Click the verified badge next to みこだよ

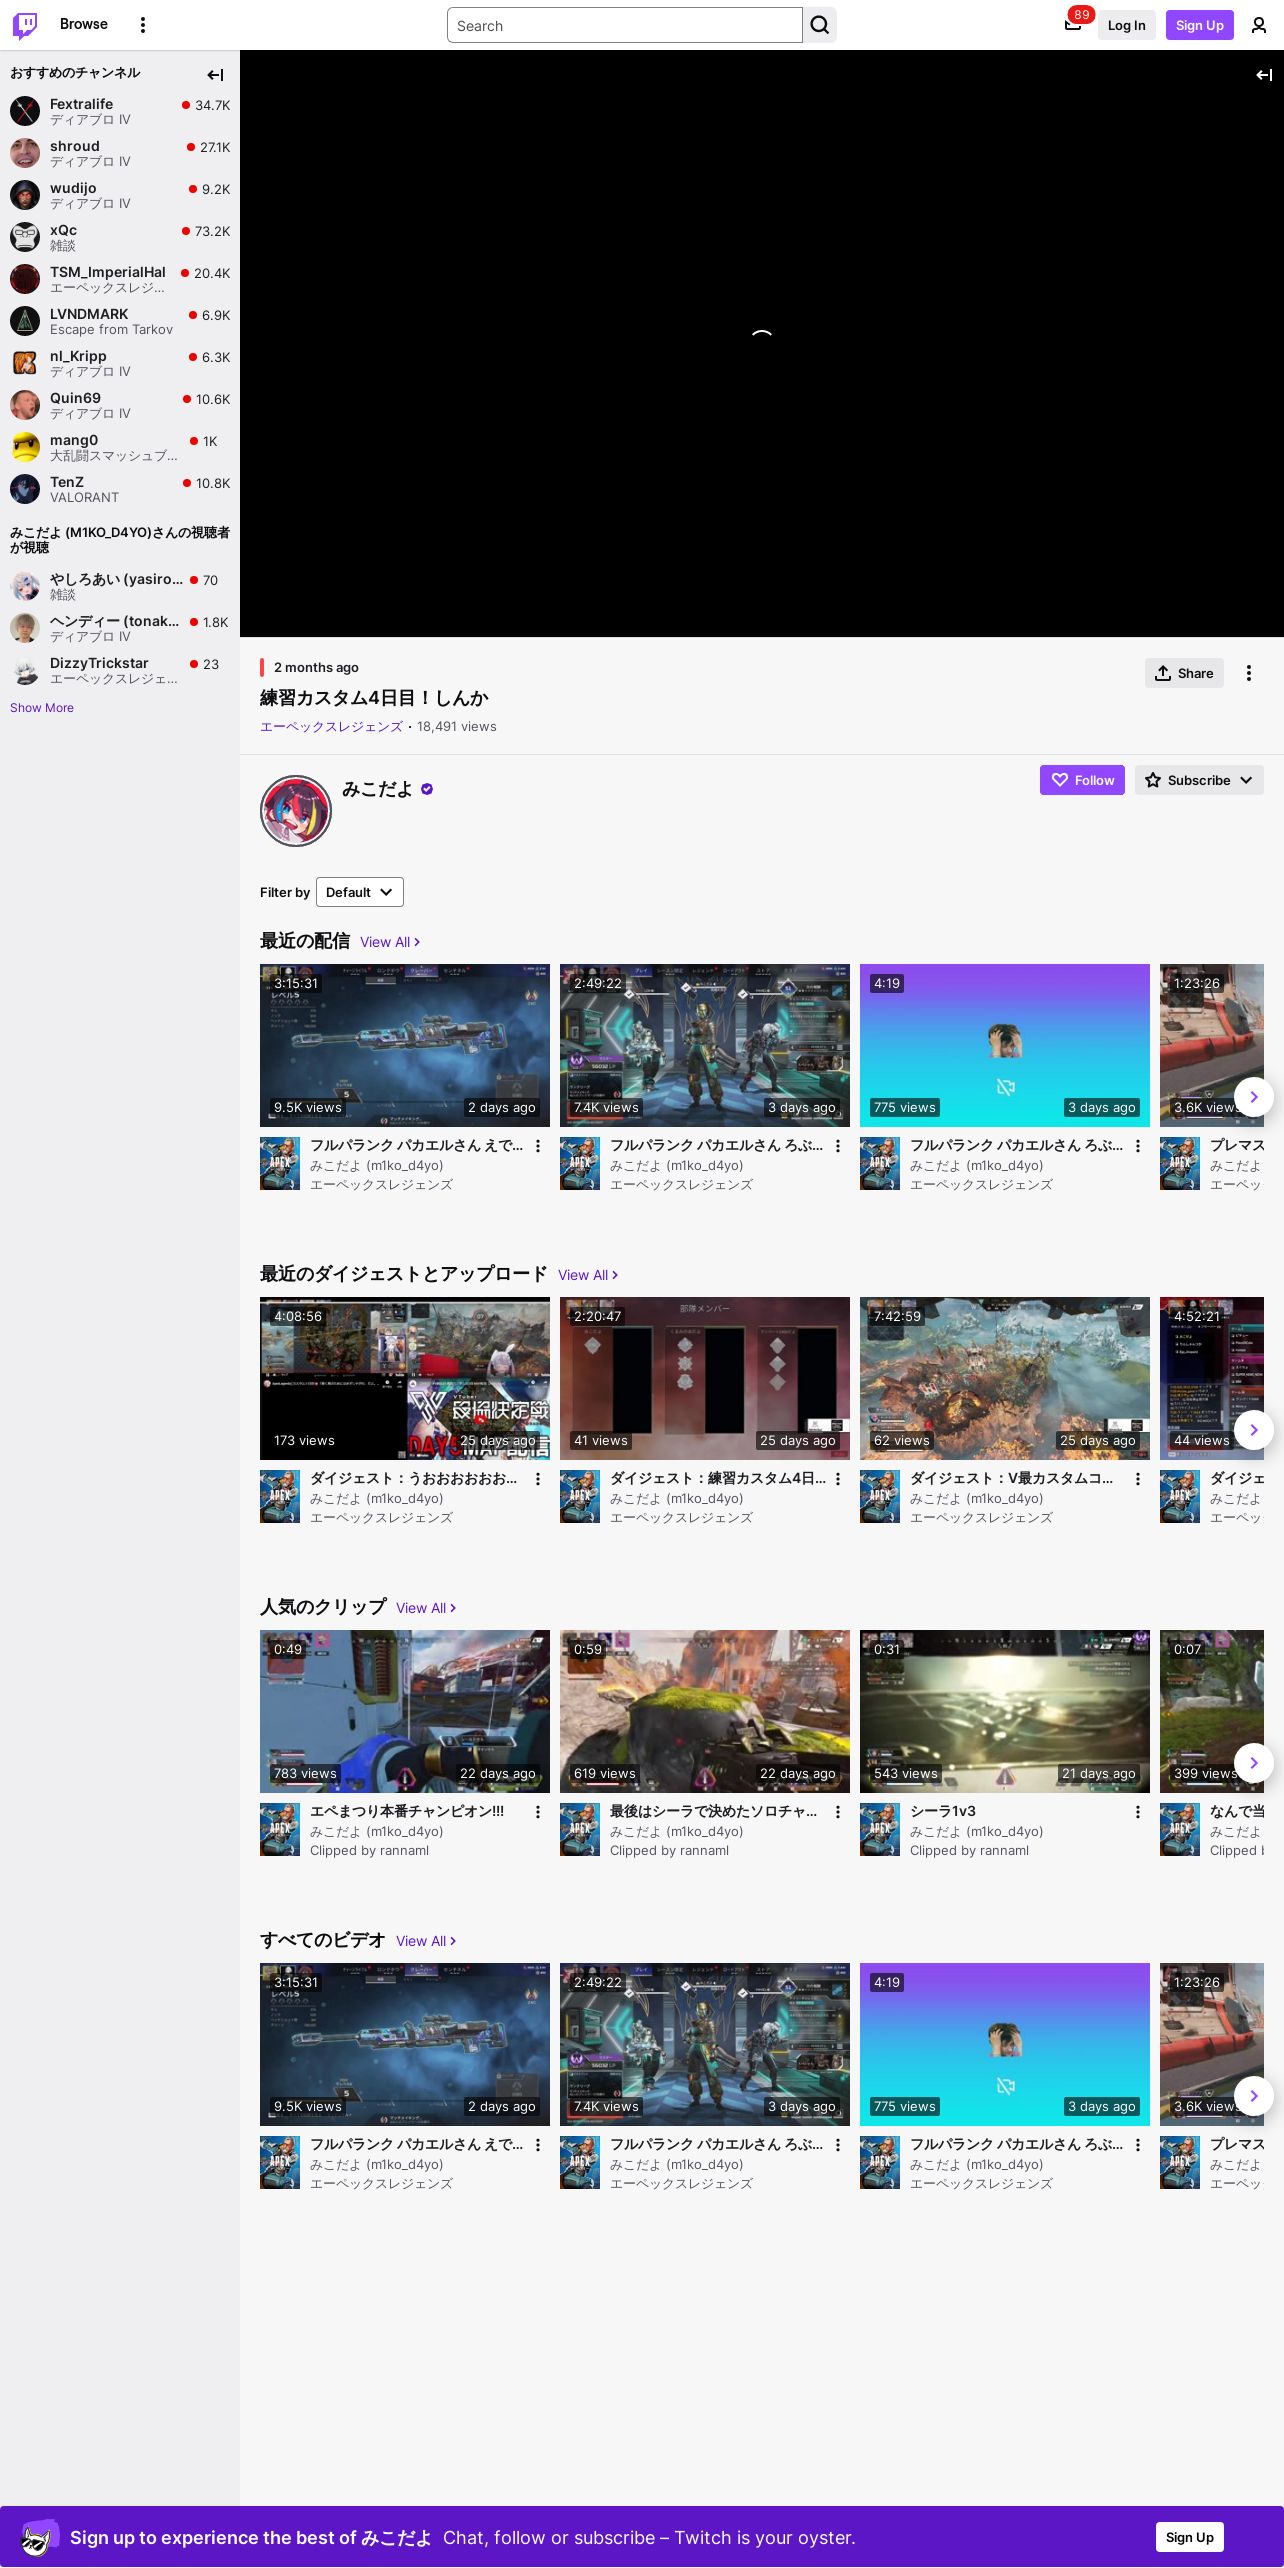427,789
